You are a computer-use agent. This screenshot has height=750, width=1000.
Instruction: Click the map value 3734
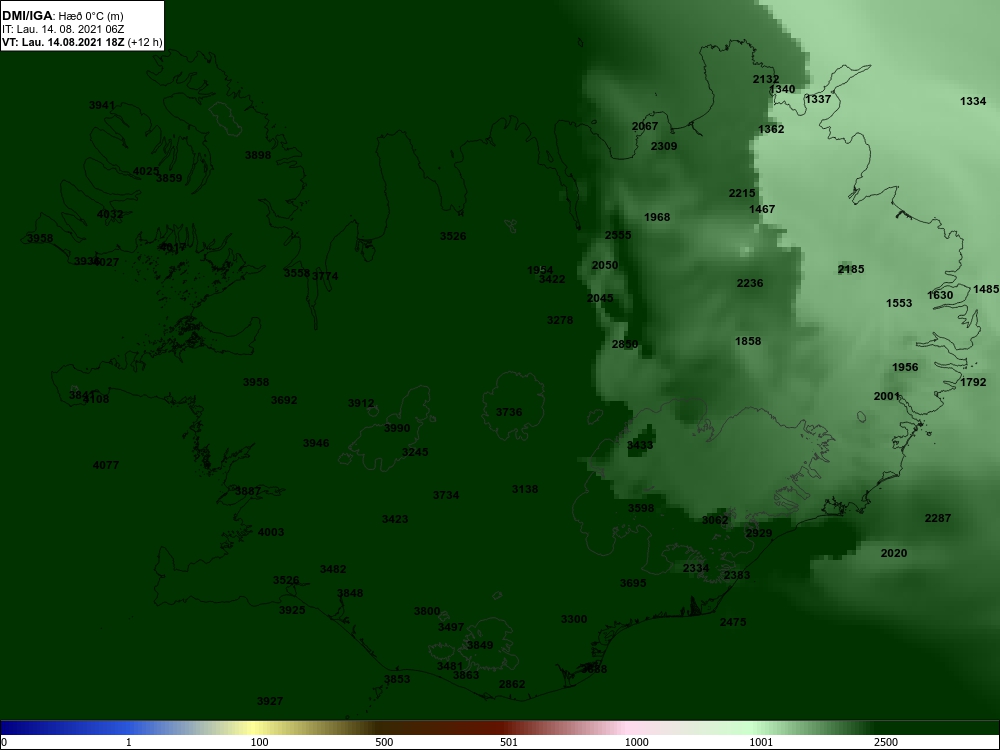click(446, 495)
